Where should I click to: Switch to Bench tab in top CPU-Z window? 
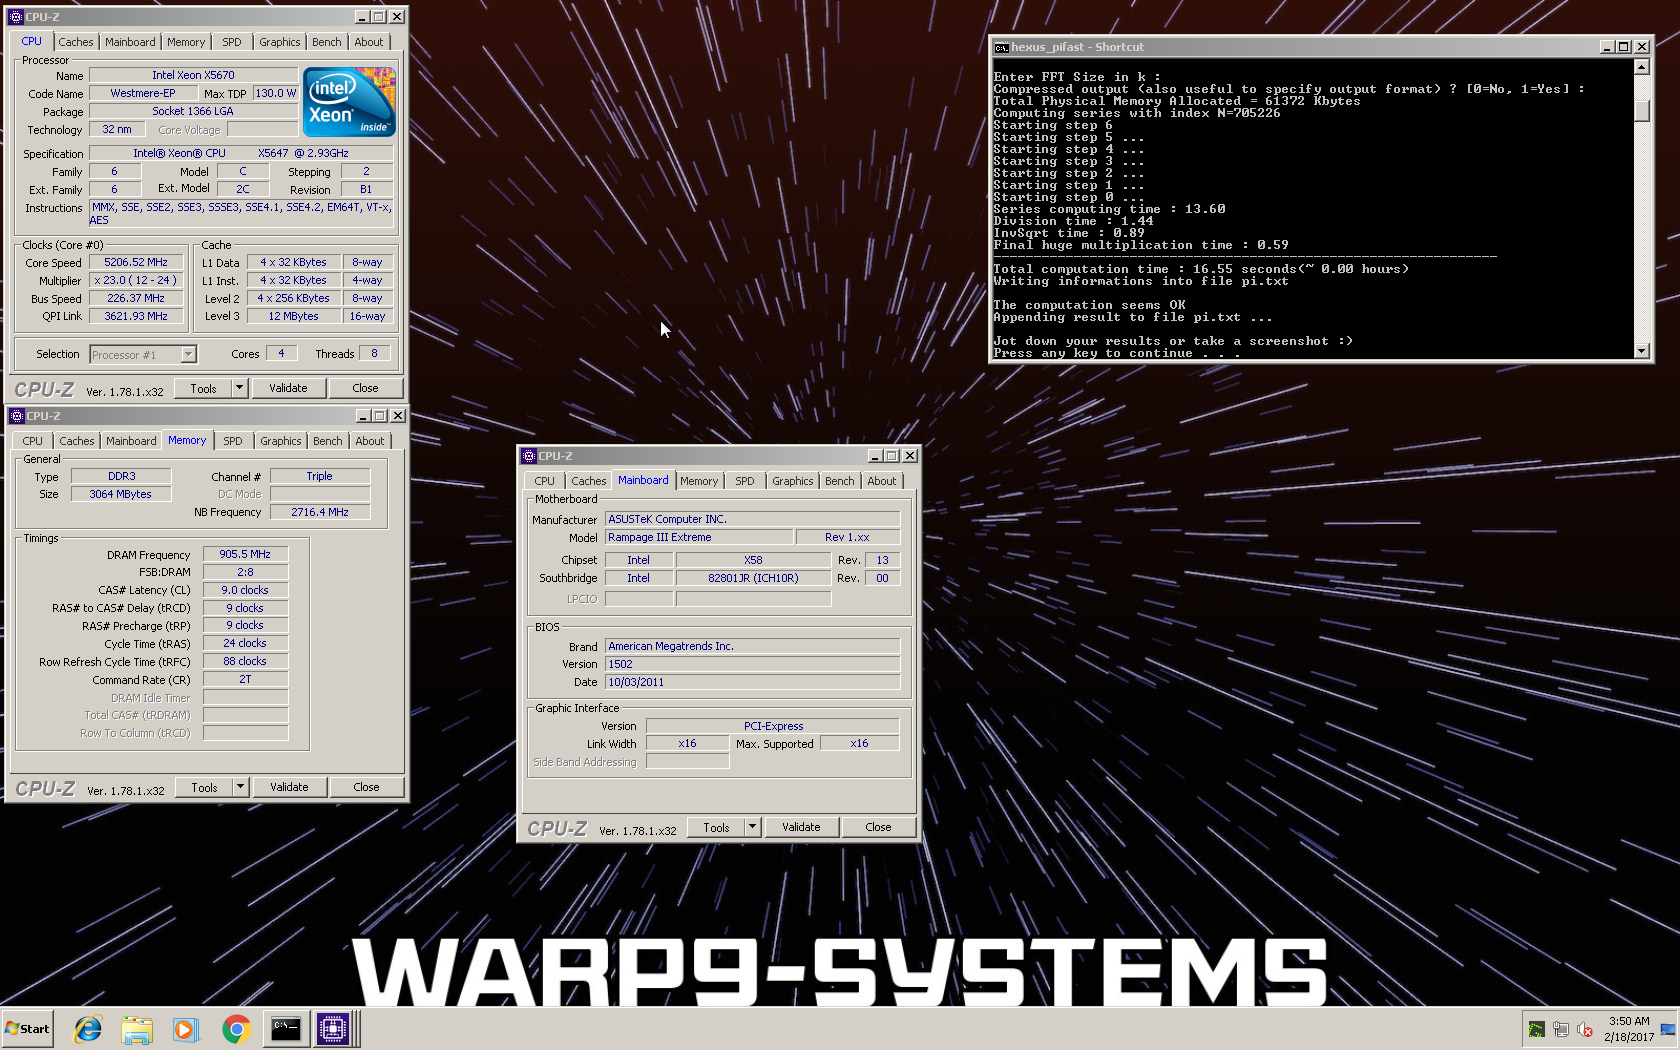(327, 42)
